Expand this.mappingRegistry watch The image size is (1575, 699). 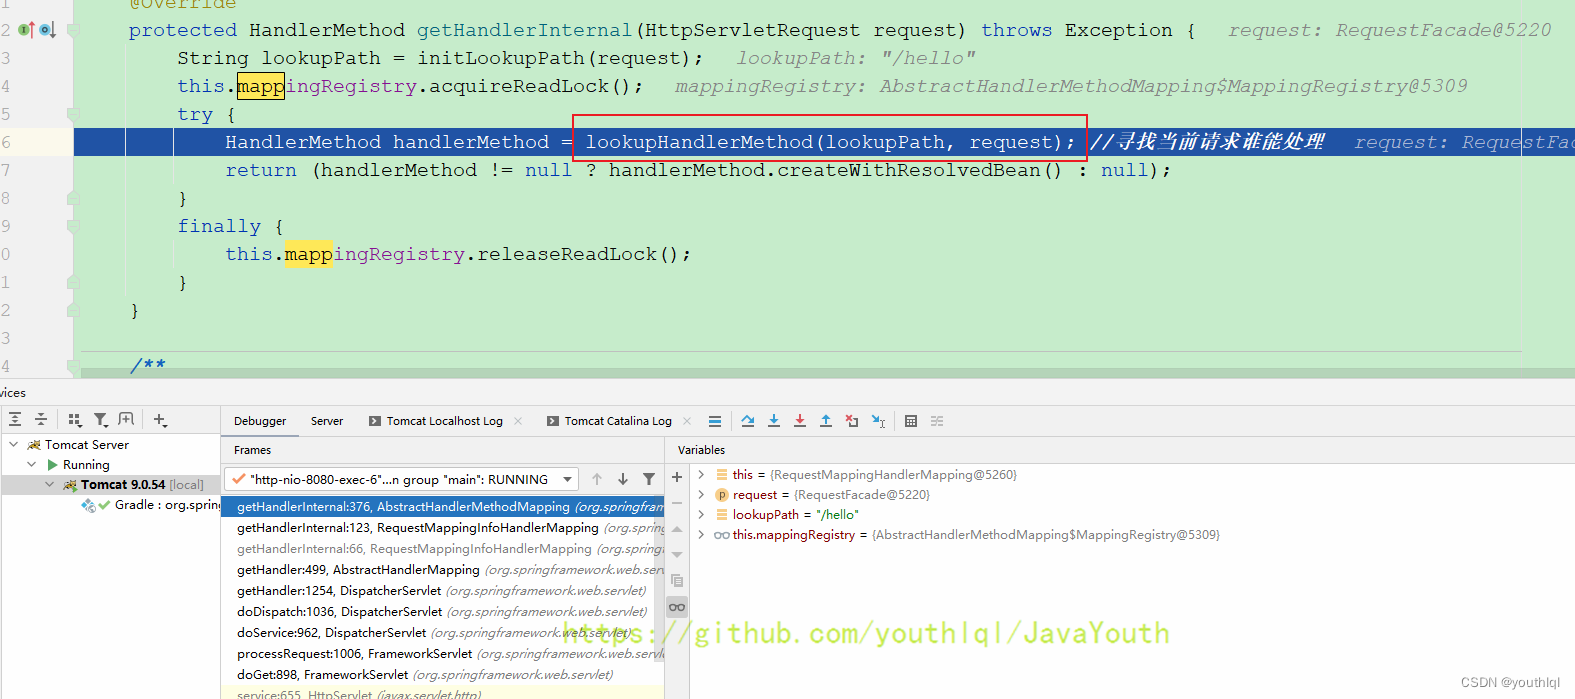coord(701,534)
